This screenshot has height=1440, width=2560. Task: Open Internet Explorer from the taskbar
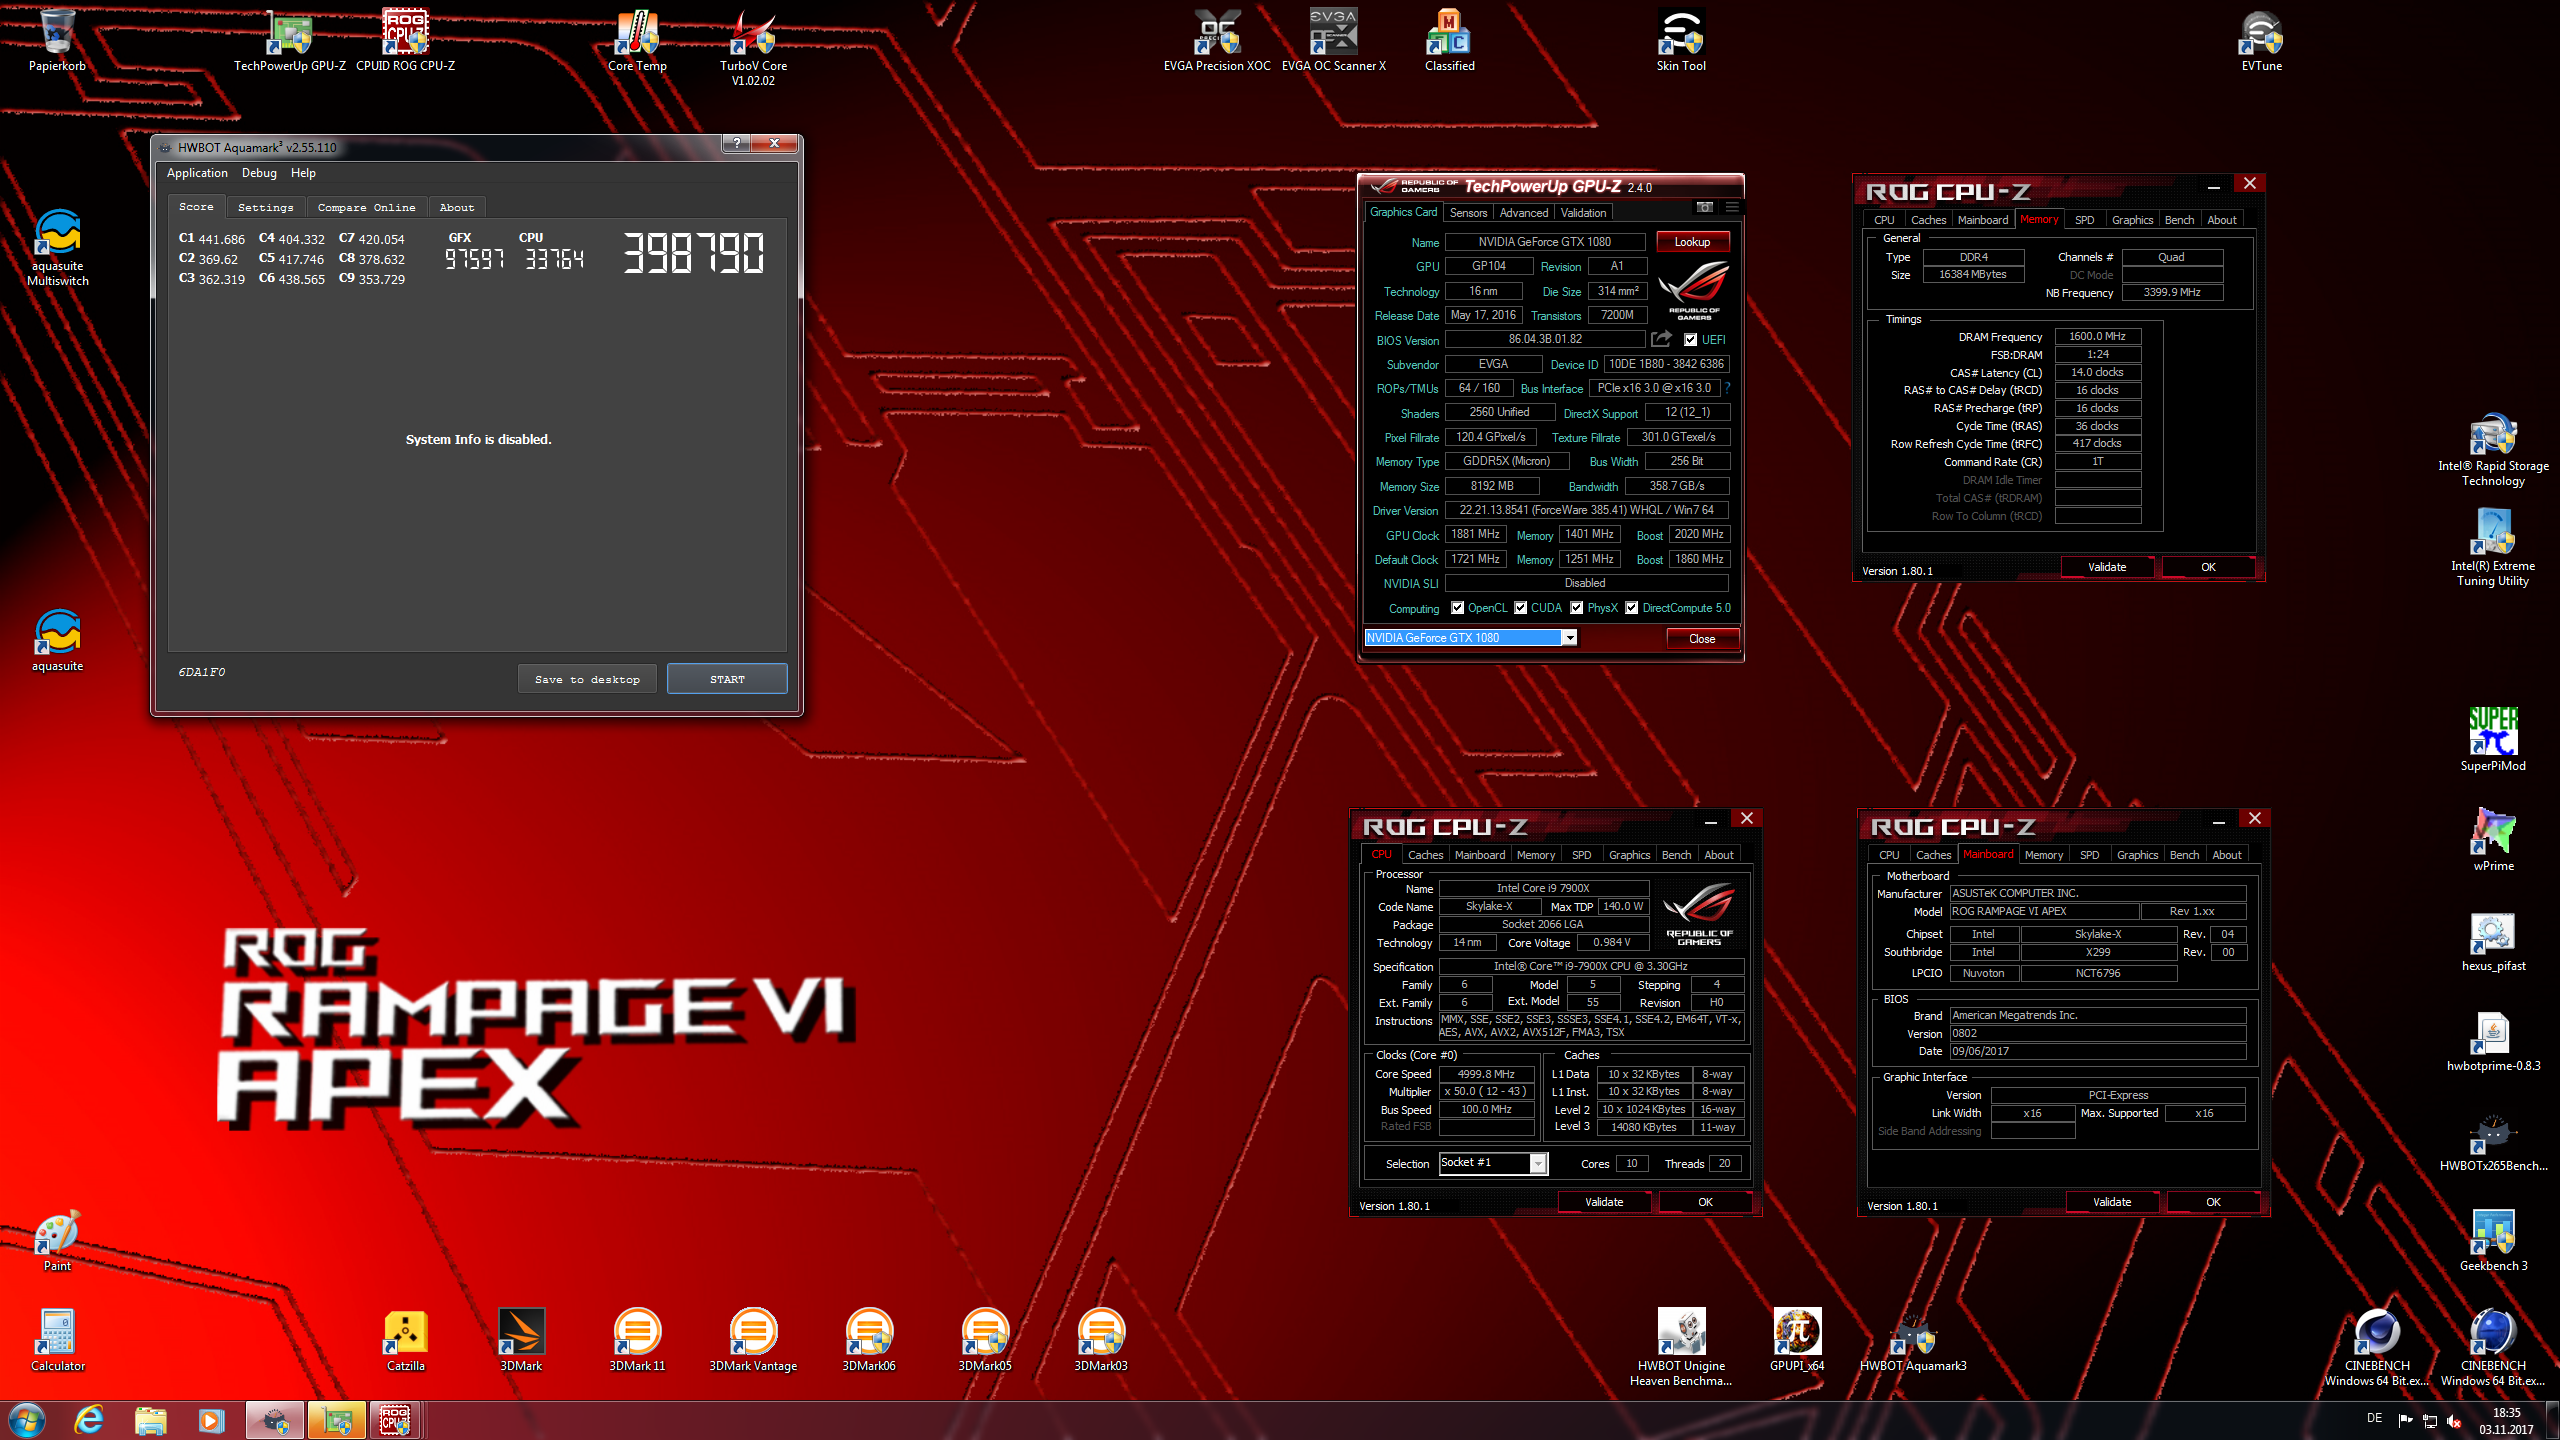click(x=89, y=1420)
